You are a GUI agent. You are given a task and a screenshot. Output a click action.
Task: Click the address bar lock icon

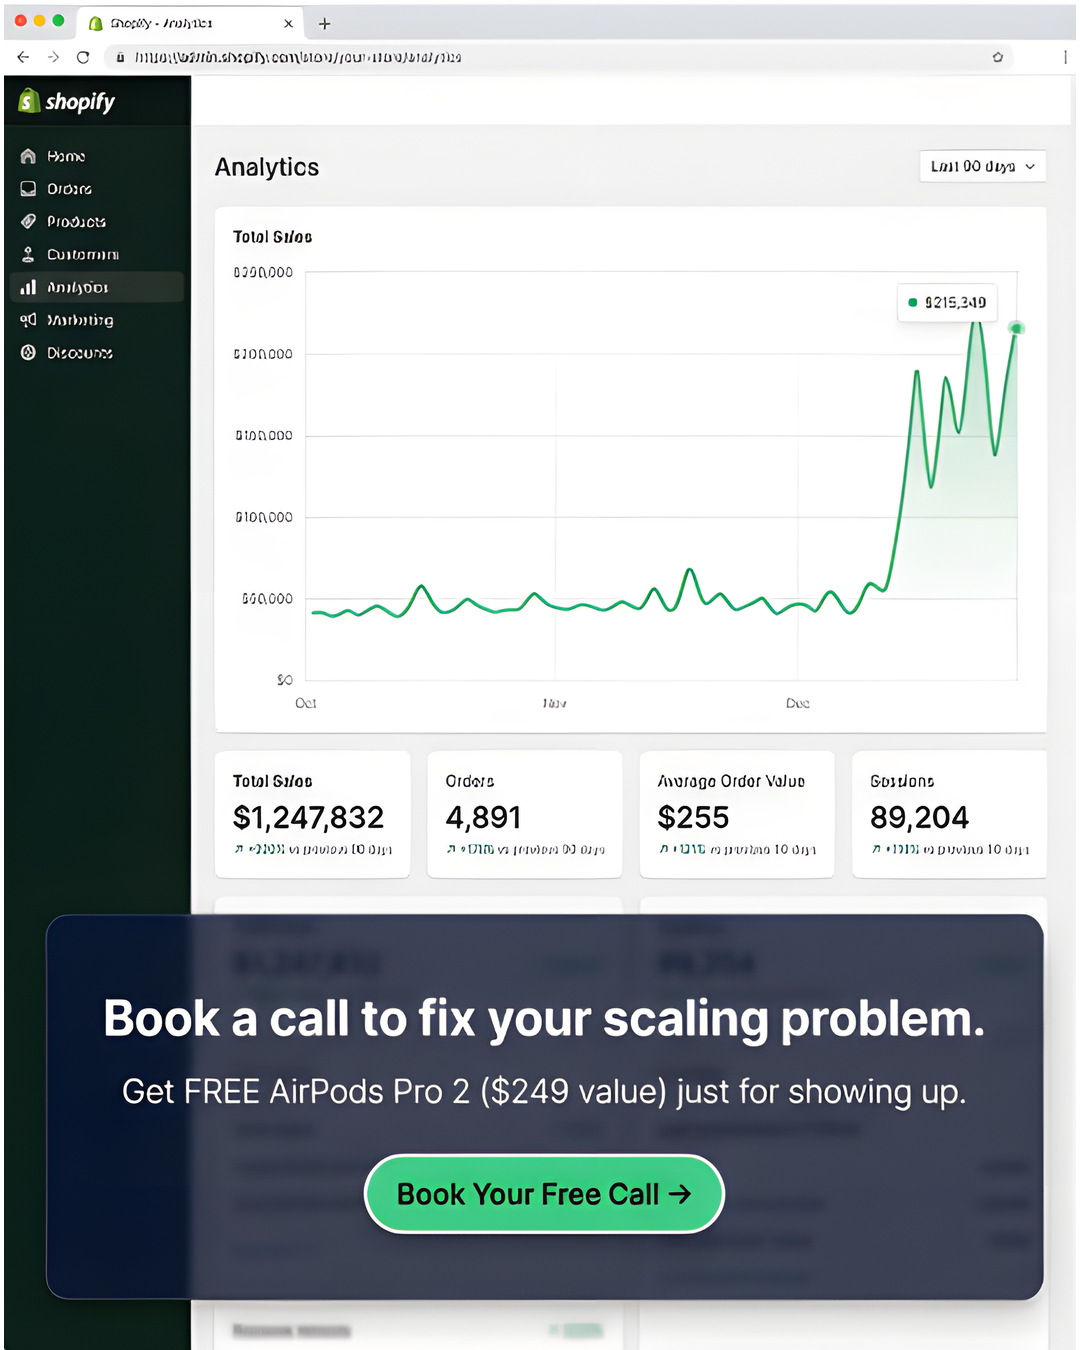point(120,57)
